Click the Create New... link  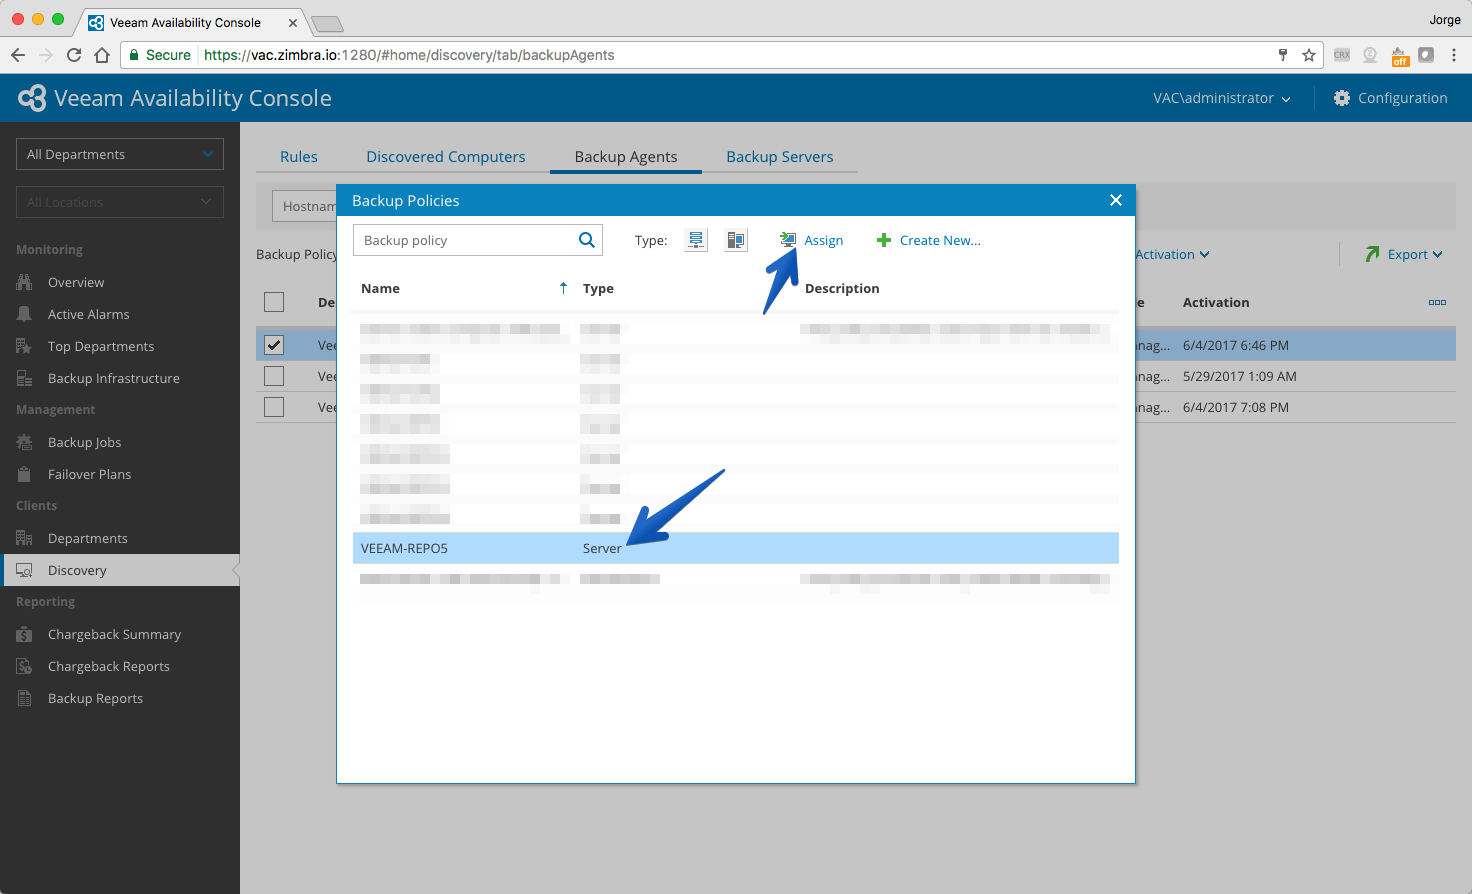click(x=940, y=240)
